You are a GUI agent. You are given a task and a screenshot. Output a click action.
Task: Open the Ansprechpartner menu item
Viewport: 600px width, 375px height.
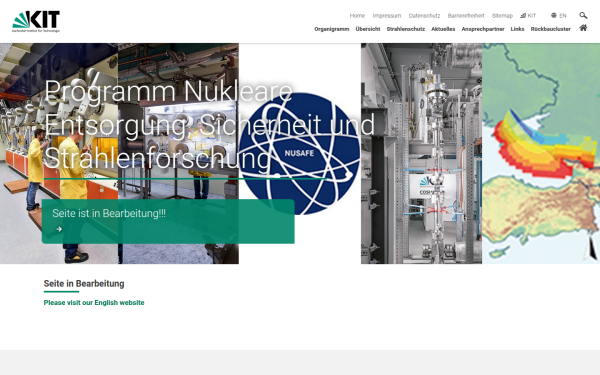point(483,29)
